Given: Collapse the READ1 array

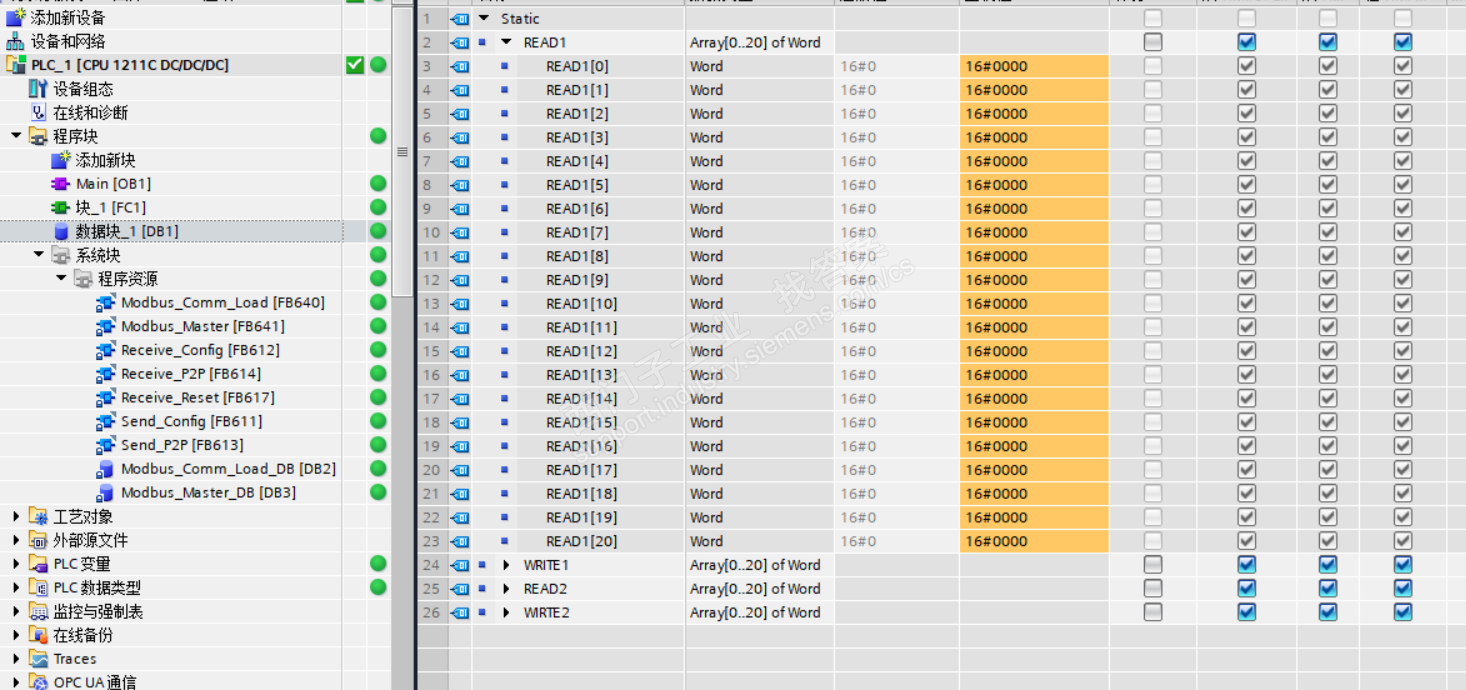Looking at the screenshot, I should [x=506, y=42].
